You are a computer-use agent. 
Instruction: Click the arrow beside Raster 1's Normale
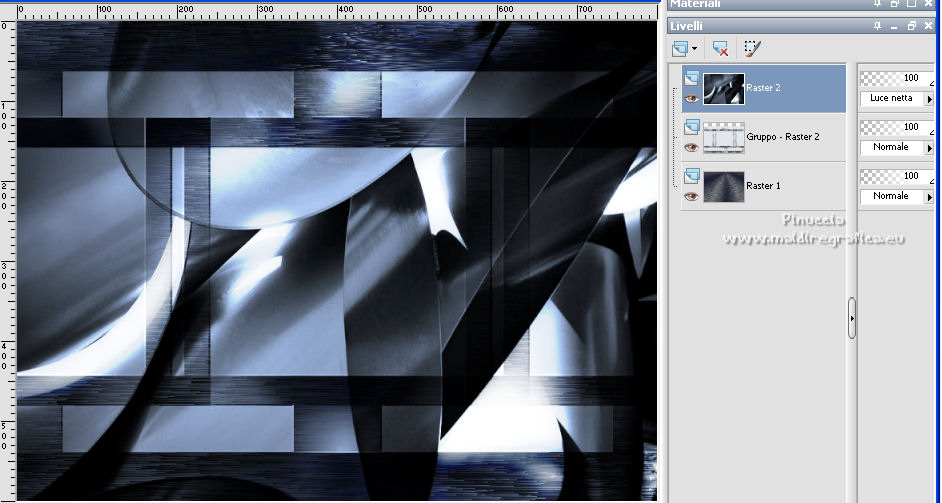930,197
